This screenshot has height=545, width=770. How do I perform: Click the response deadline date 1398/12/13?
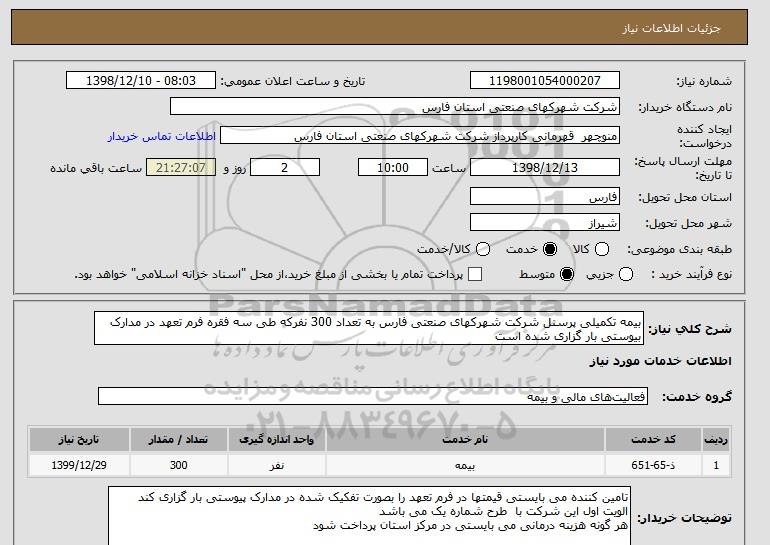point(545,167)
